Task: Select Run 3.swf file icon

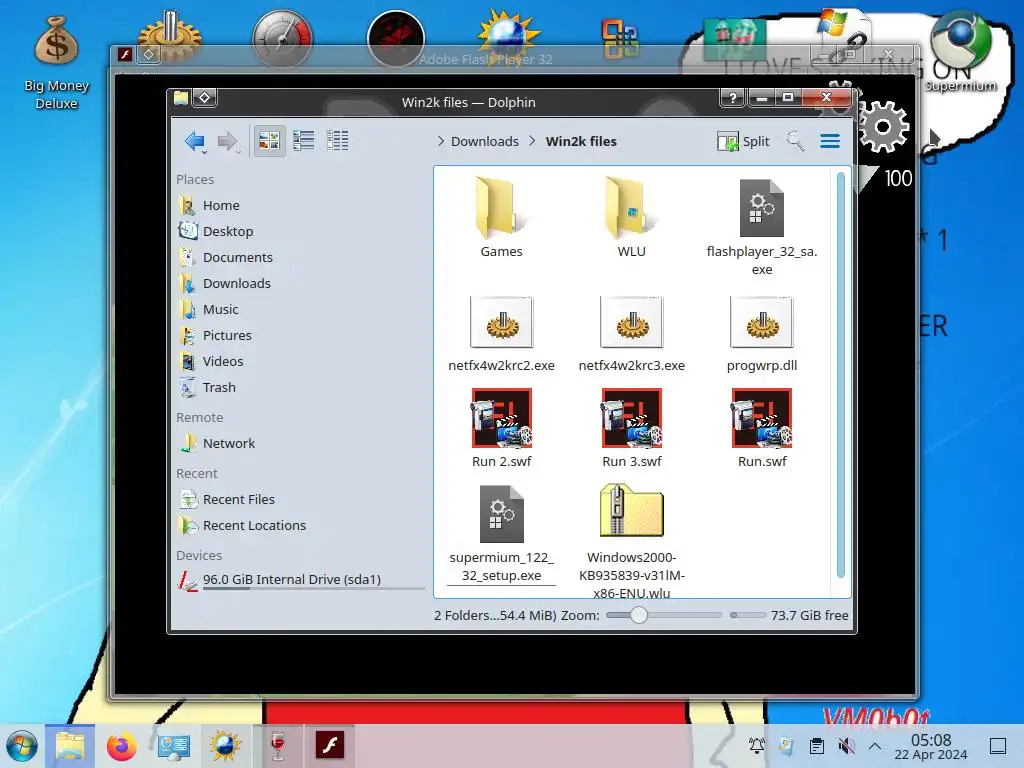Action: (632, 418)
